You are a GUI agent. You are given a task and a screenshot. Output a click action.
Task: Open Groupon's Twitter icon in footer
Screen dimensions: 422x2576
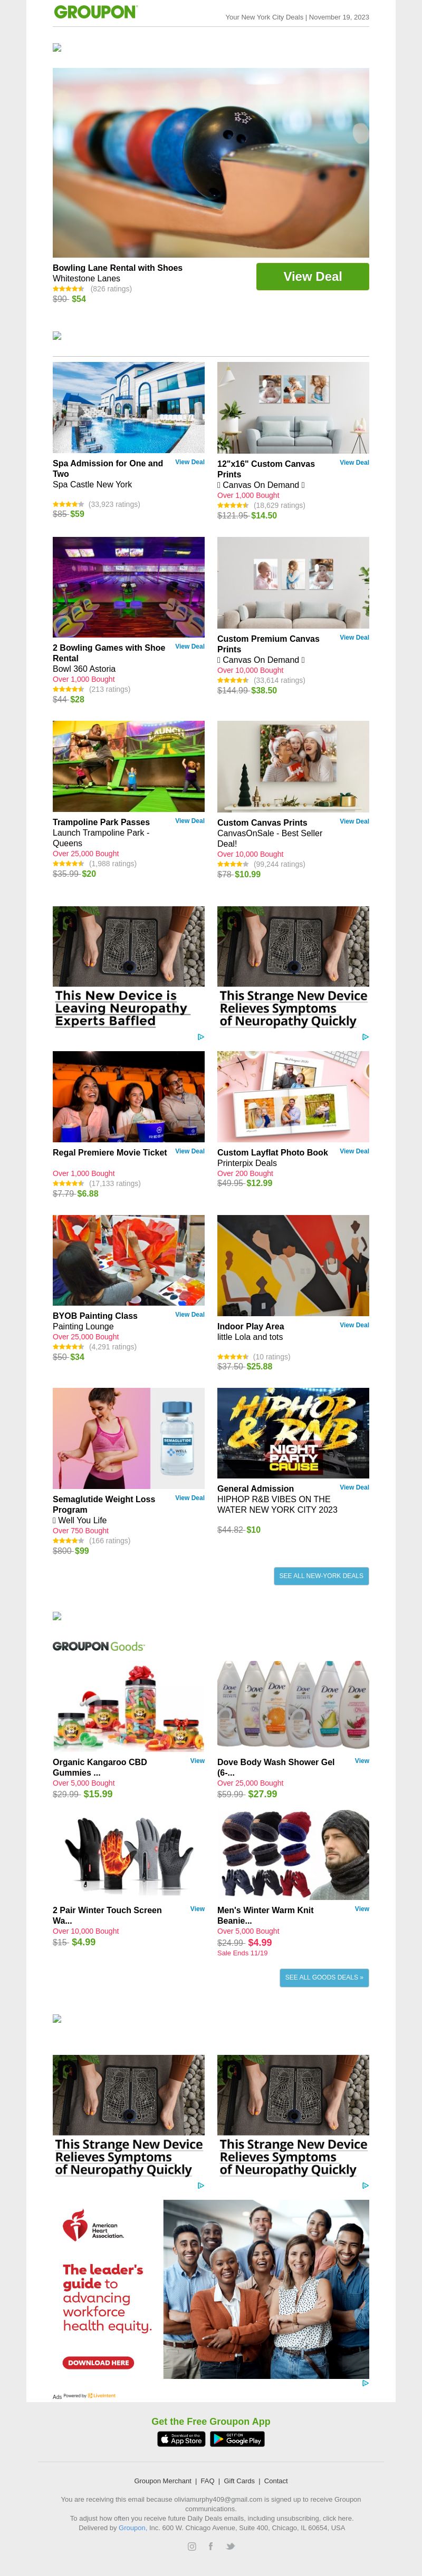pyautogui.click(x=230, y=2546)
